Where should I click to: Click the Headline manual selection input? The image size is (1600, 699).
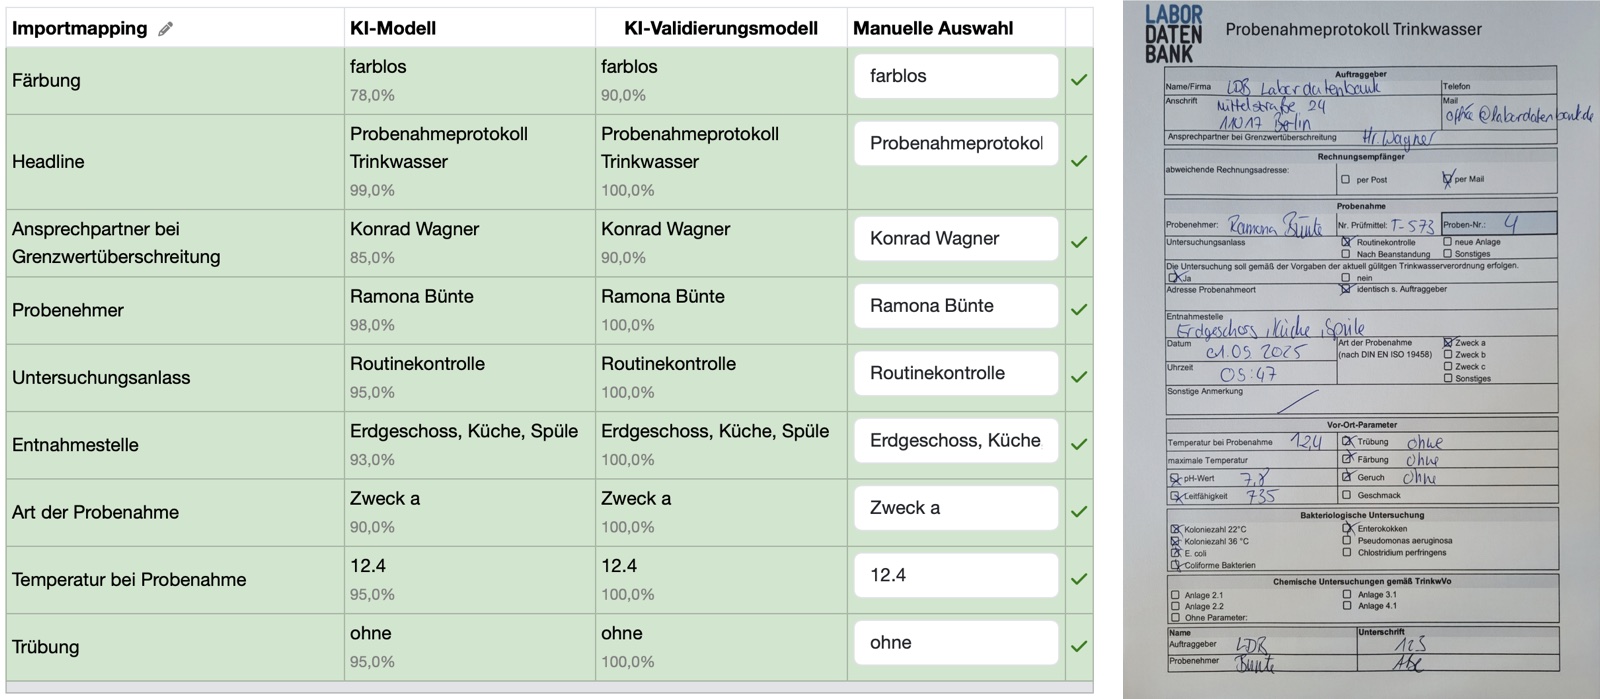(955, 143)
